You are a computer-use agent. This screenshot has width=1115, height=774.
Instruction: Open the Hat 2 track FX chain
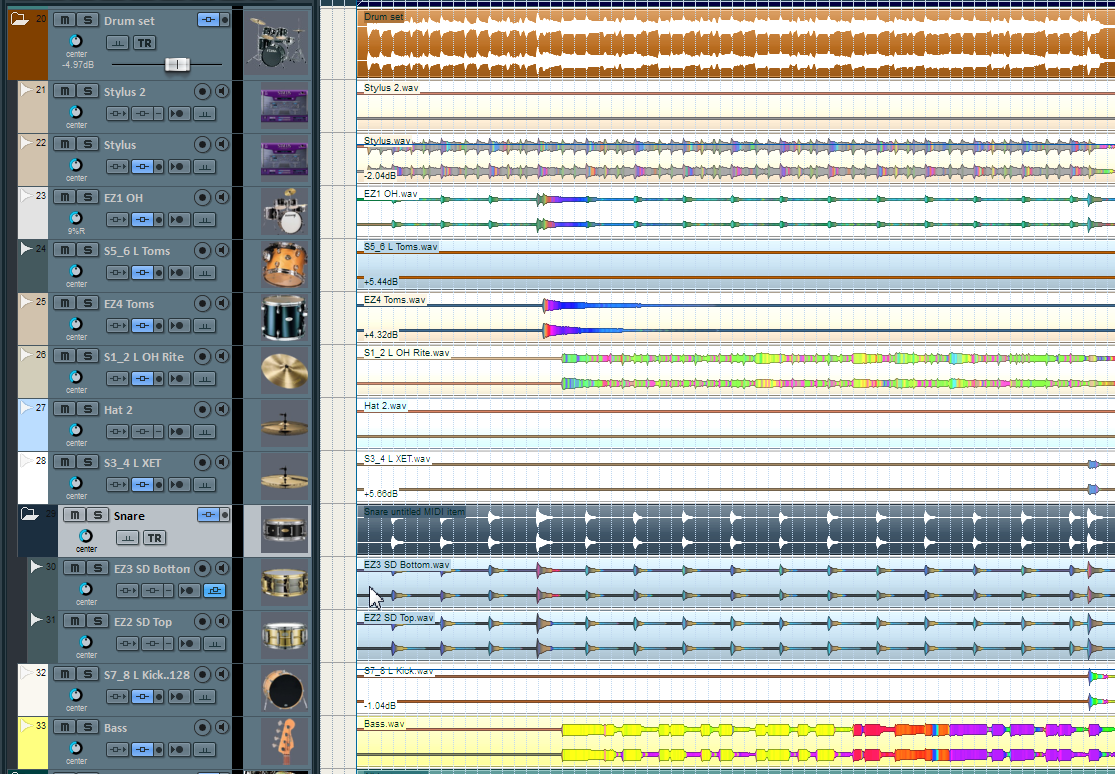point(142,432)
